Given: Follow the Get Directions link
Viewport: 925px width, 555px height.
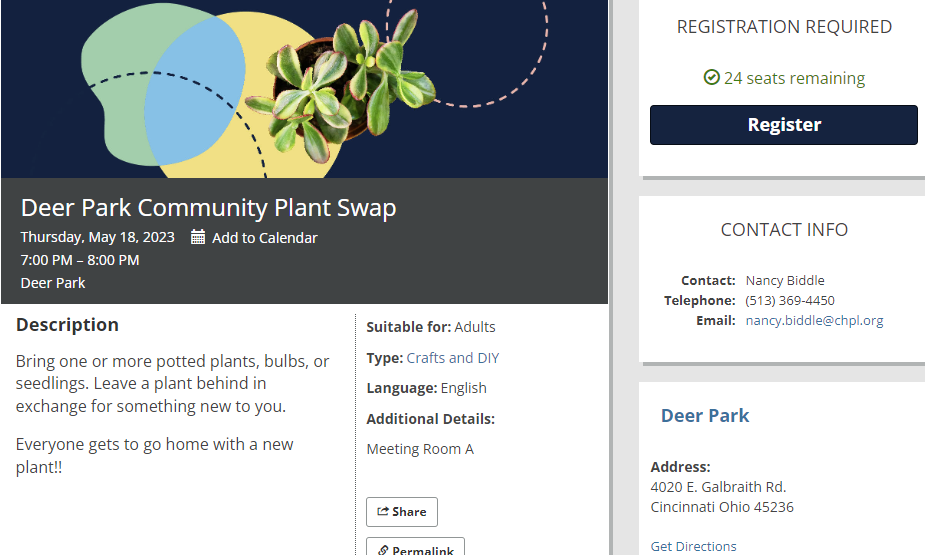Looking at the screenshot, I should click(693, 546).
